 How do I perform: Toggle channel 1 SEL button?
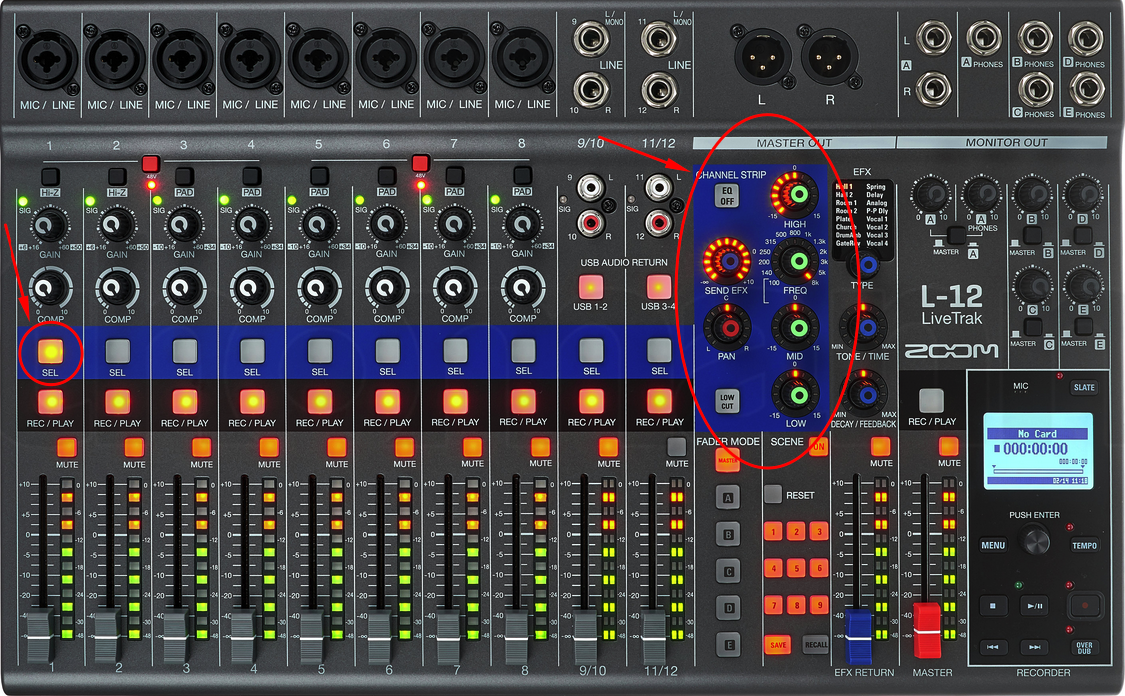click(x=49, y=350)
